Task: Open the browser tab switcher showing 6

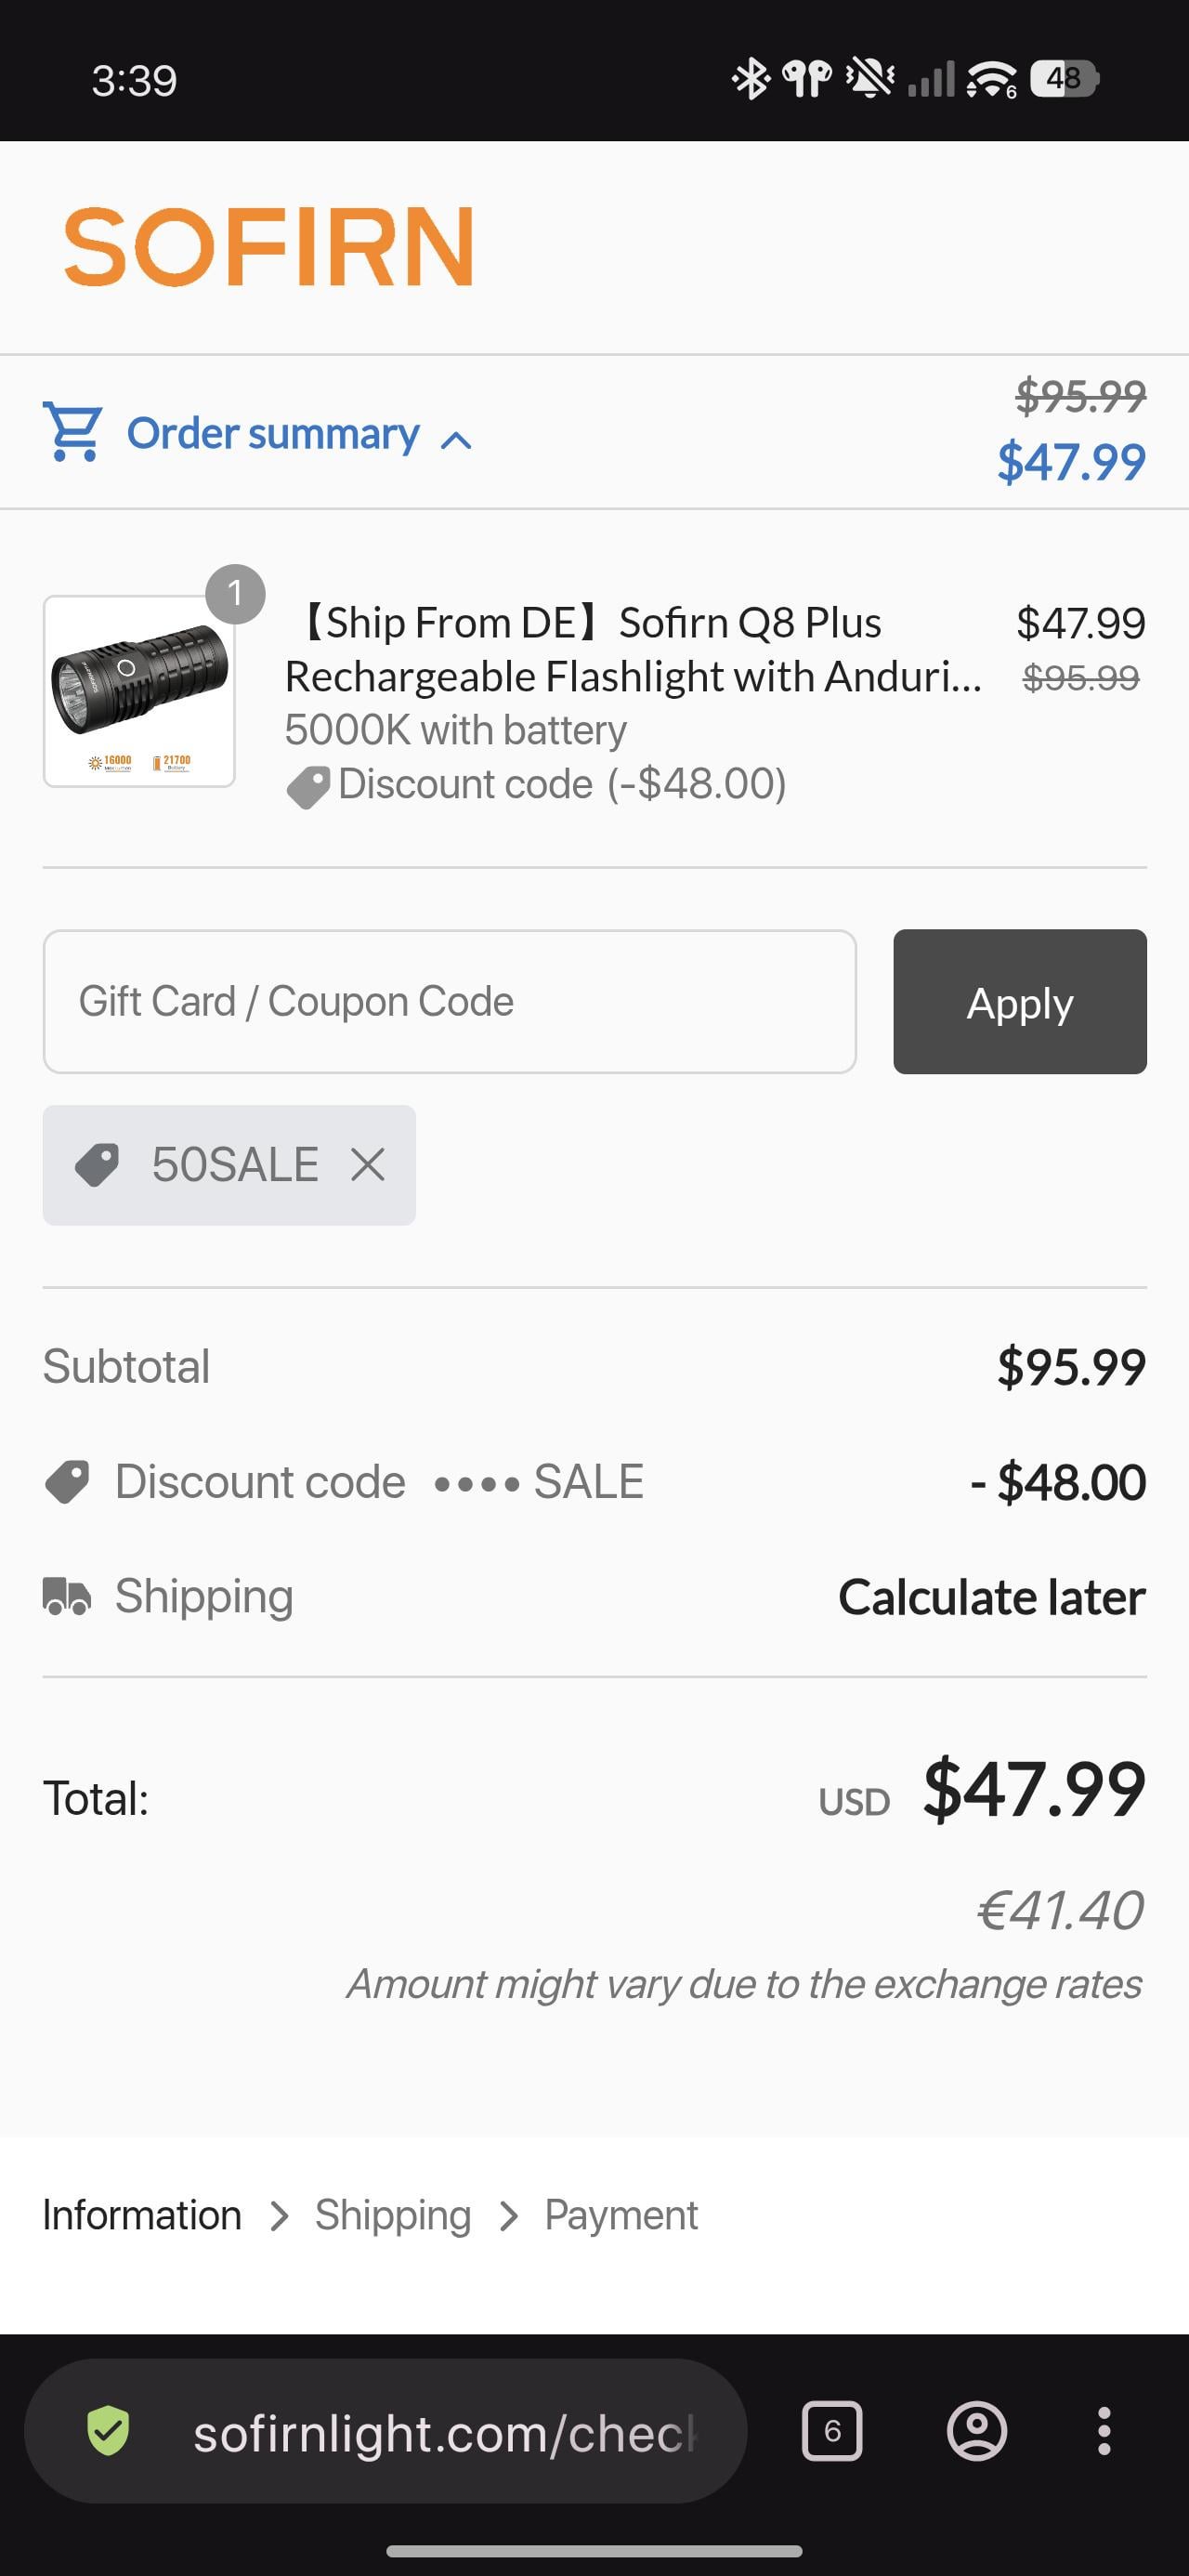Action: point(832,2431)
